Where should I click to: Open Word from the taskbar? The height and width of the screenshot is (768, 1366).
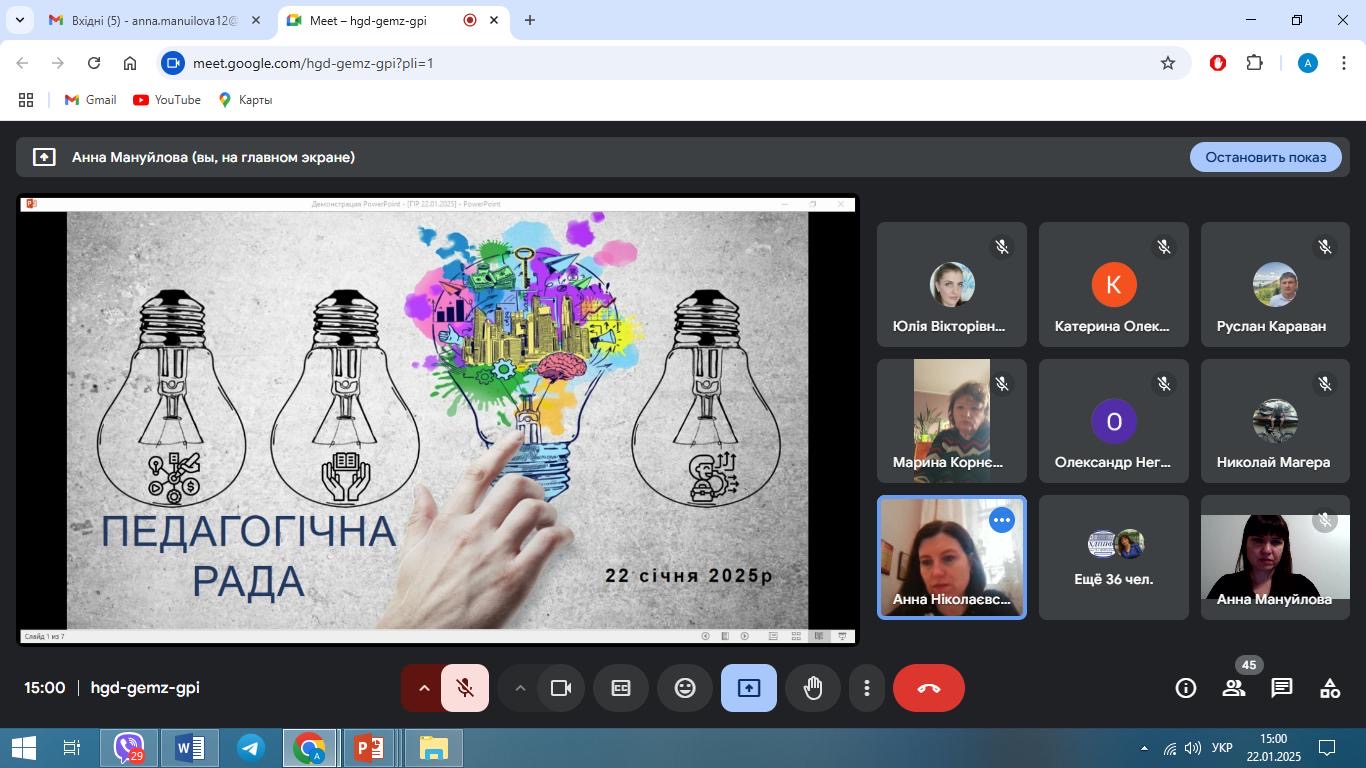click(190, 748)
